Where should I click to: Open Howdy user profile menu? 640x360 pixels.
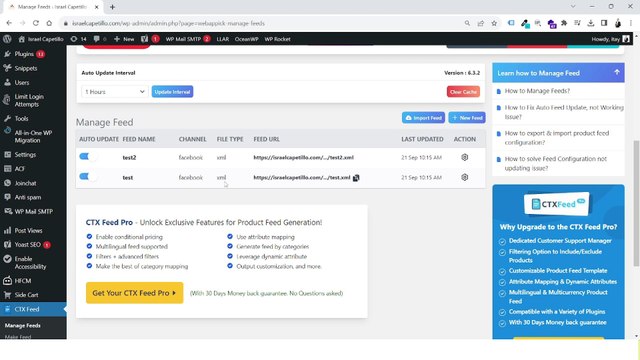tap(610, 39)
